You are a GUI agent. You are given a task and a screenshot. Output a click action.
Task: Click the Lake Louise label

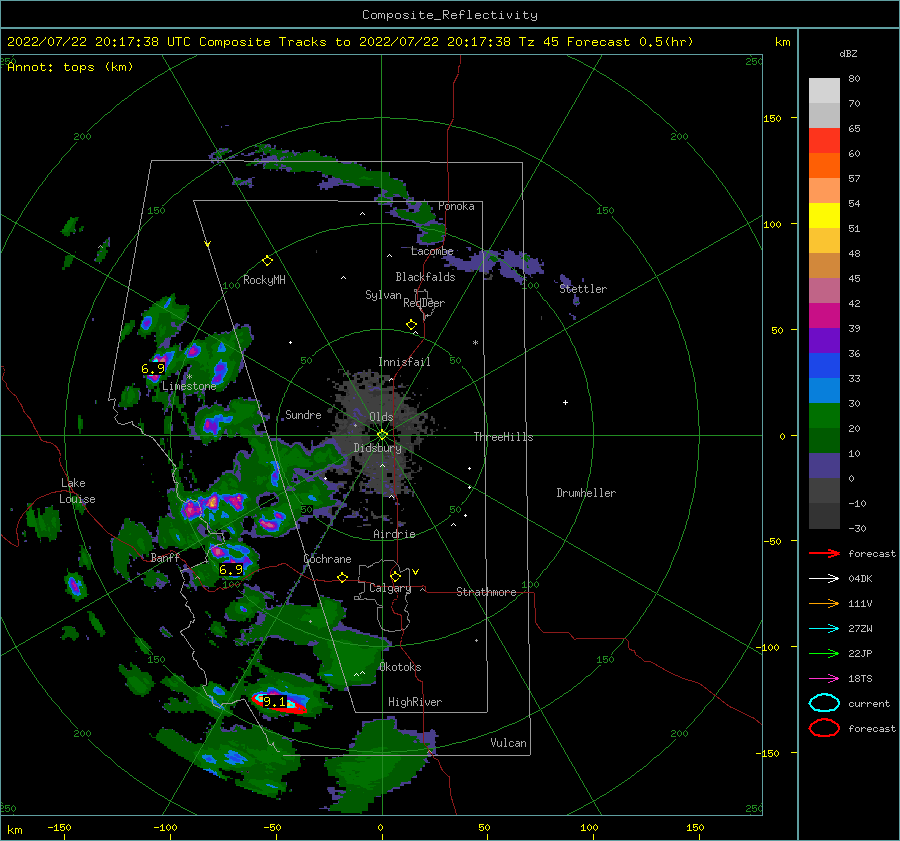[x=77, y=491]
